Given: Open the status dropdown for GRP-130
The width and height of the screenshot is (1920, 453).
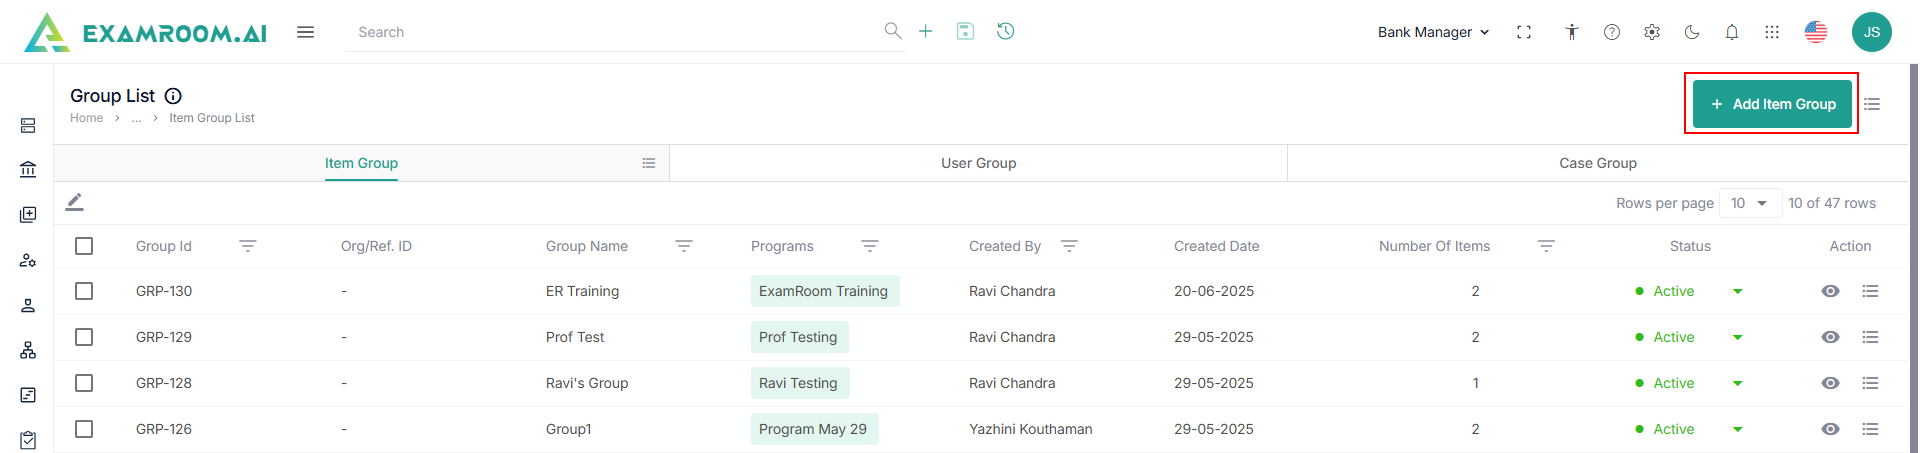Looking at the screenshot, I should coord(1738,291).
